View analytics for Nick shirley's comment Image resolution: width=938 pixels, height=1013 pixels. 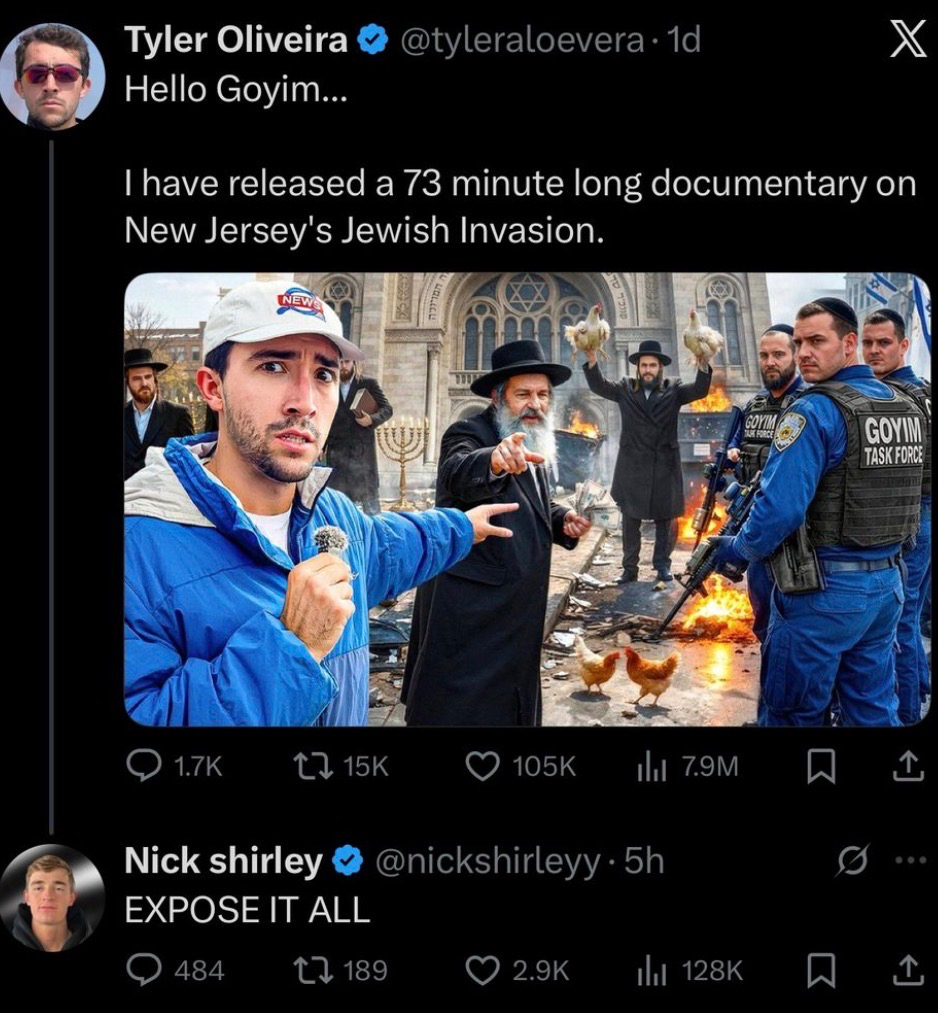point(651,970)
